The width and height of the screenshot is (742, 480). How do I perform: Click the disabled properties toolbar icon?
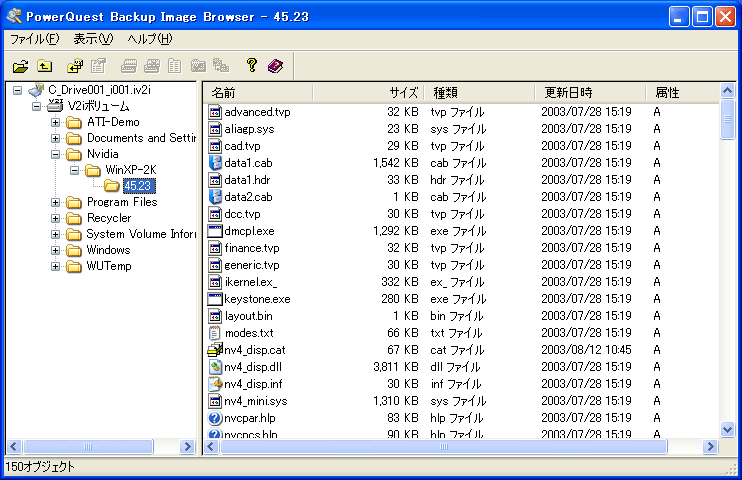pos(99,66)
